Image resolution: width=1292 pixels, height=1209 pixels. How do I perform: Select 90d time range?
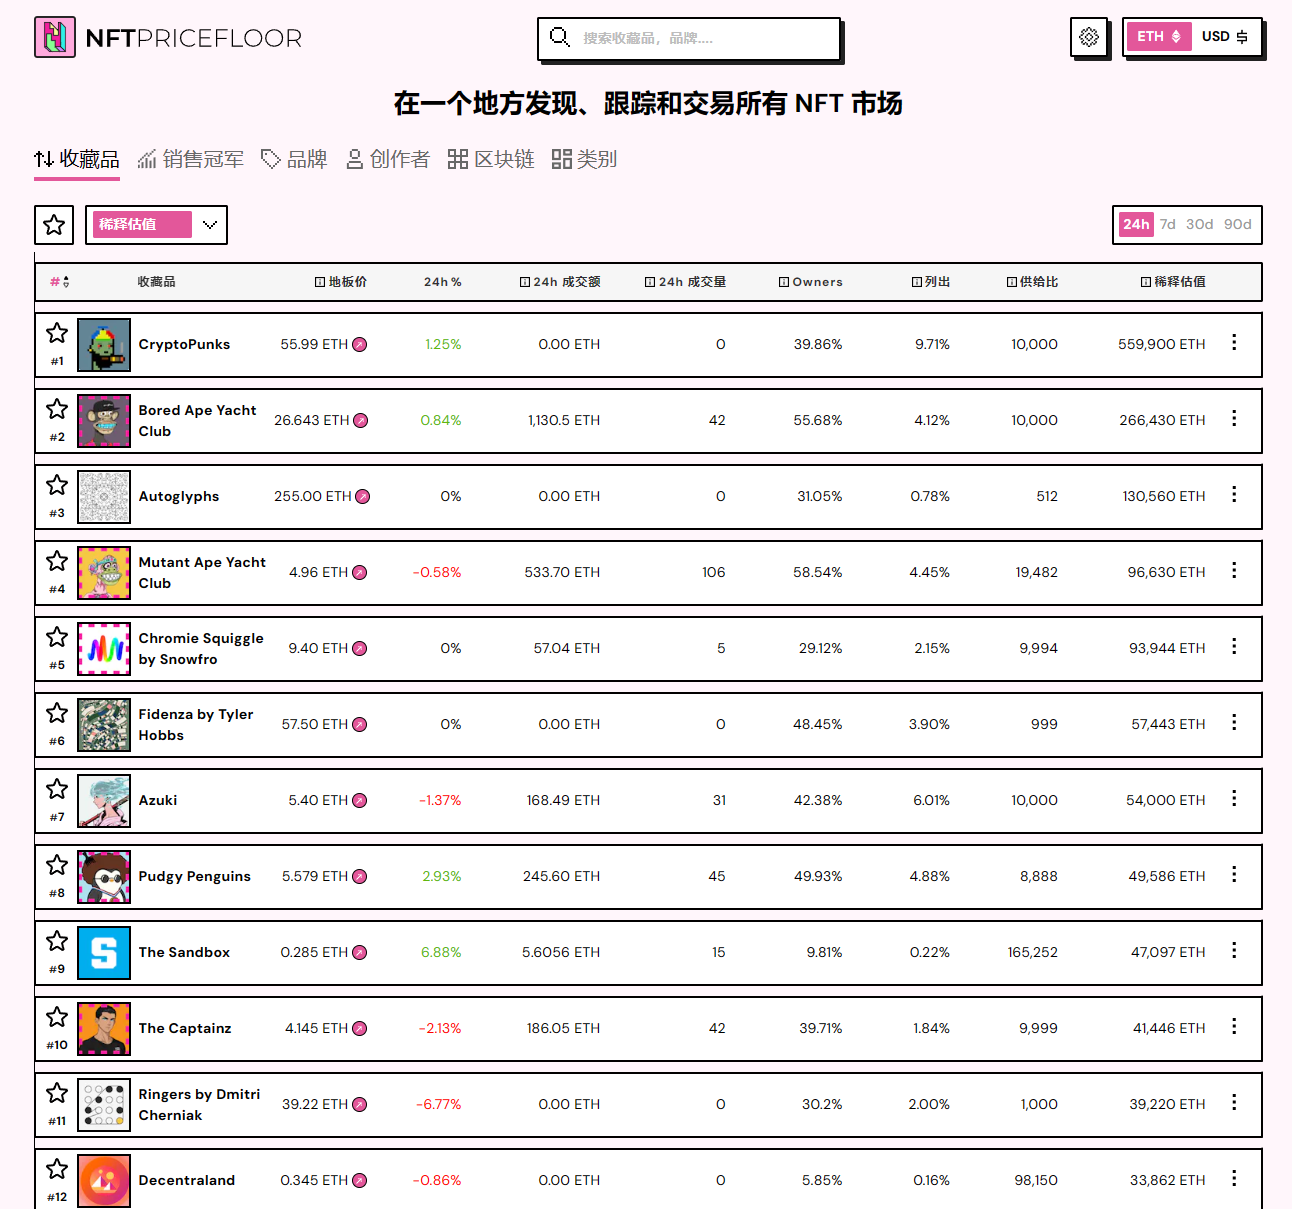click(x=1238, y=225)
